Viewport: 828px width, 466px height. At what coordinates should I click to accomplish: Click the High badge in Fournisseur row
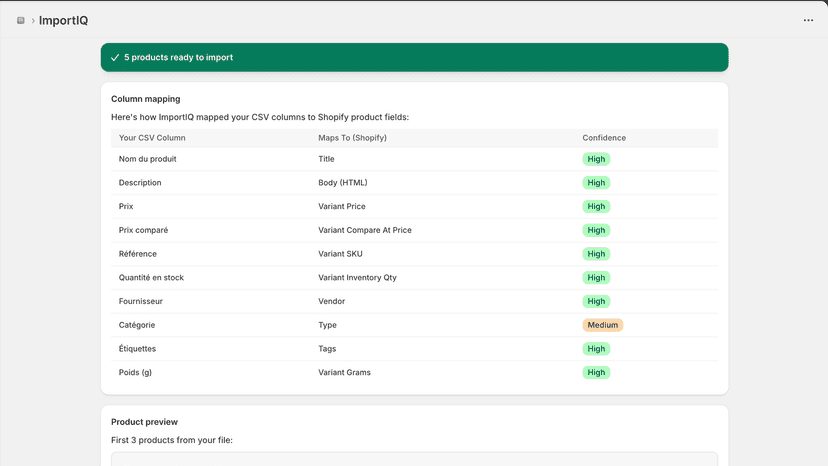(x=596, y=302)
